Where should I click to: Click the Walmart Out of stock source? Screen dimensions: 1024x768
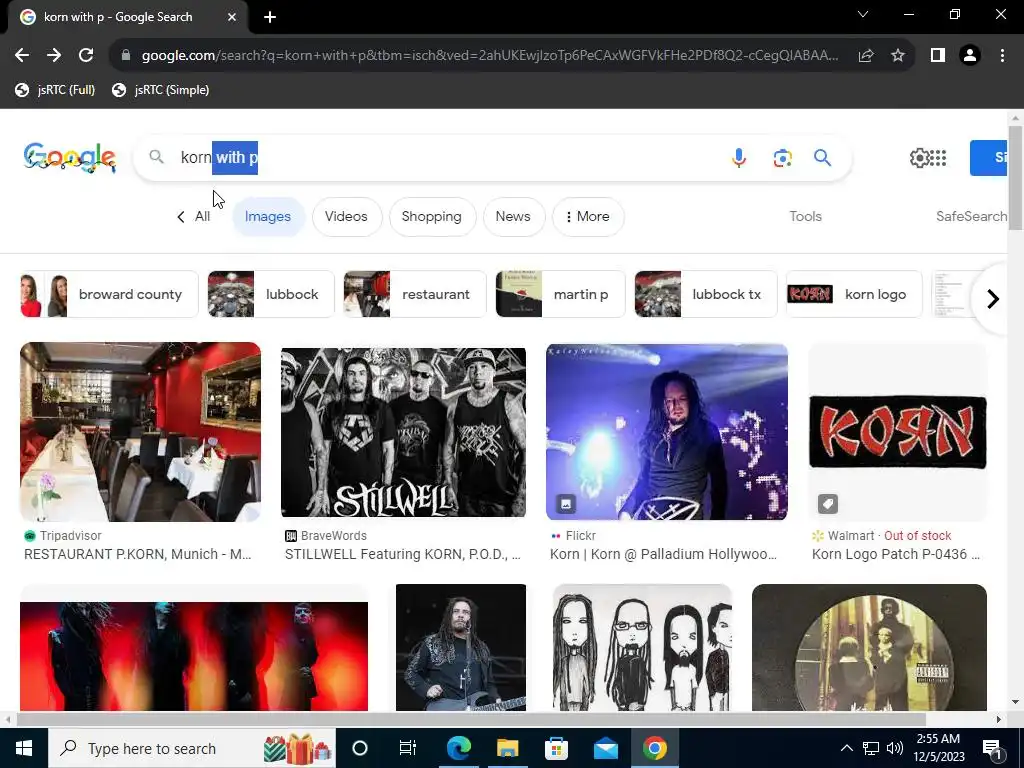(882, 536)
